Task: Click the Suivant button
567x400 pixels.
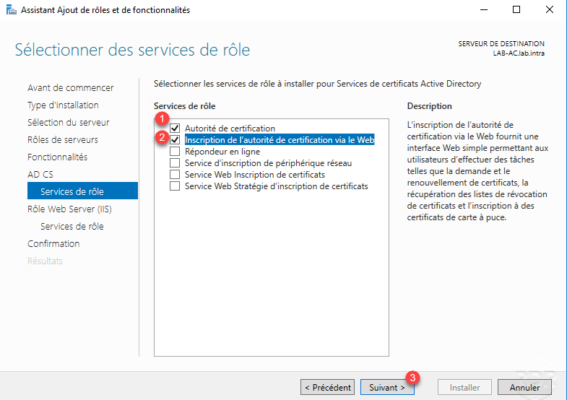Action: click(x=387, y=387)
